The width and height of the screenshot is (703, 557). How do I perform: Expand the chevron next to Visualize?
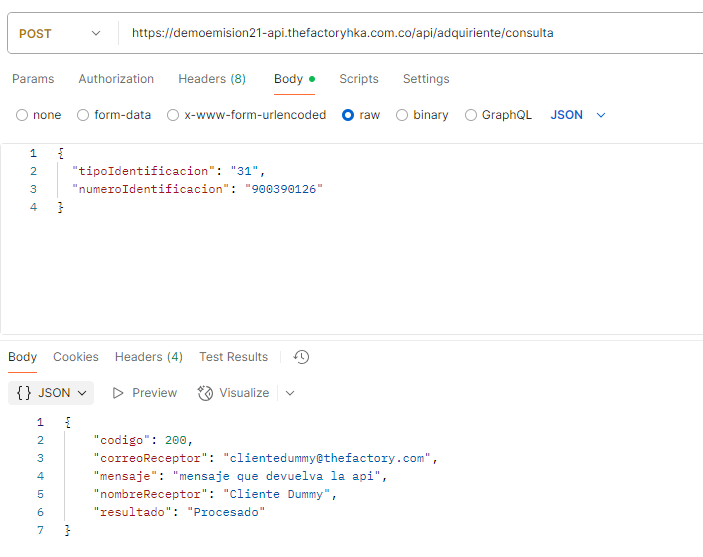290,393
